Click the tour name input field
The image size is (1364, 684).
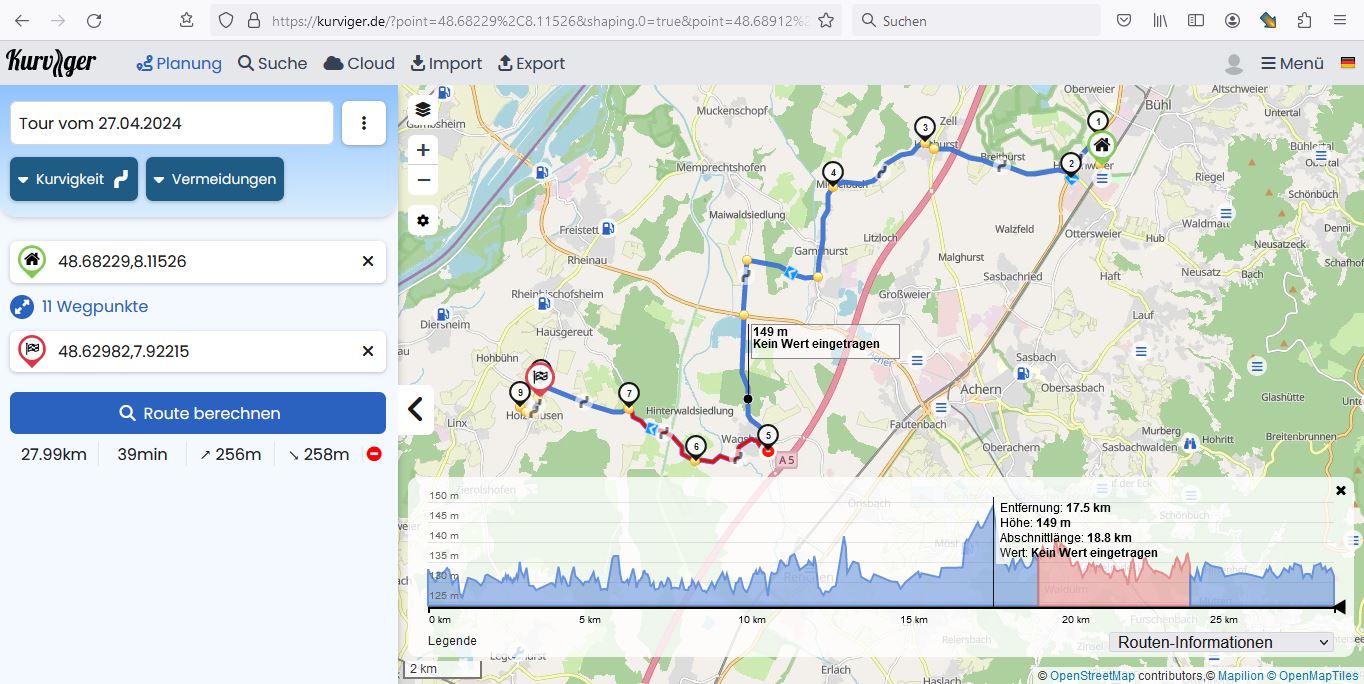[x=172, y=123]
